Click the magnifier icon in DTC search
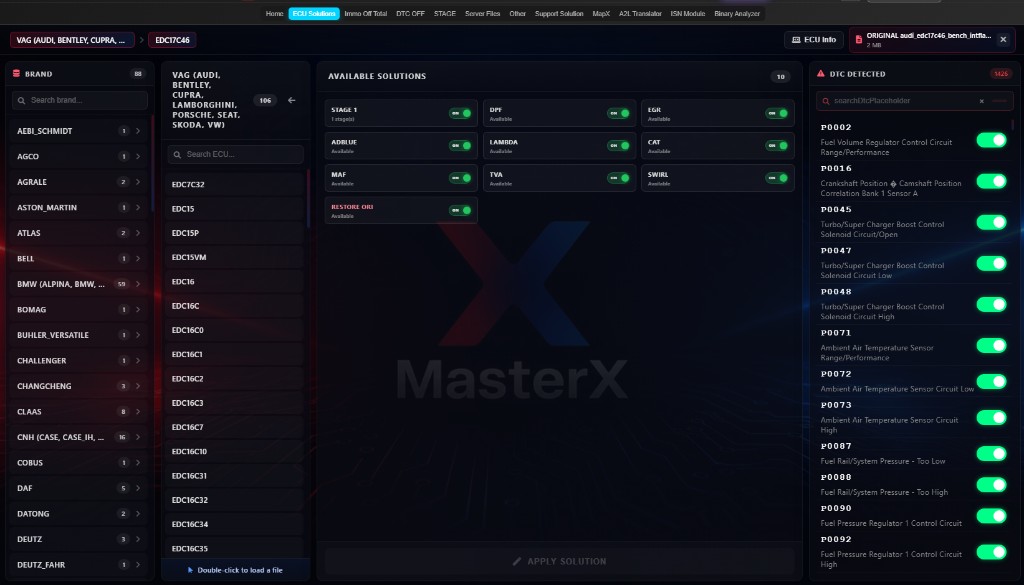 pos(825,101)
